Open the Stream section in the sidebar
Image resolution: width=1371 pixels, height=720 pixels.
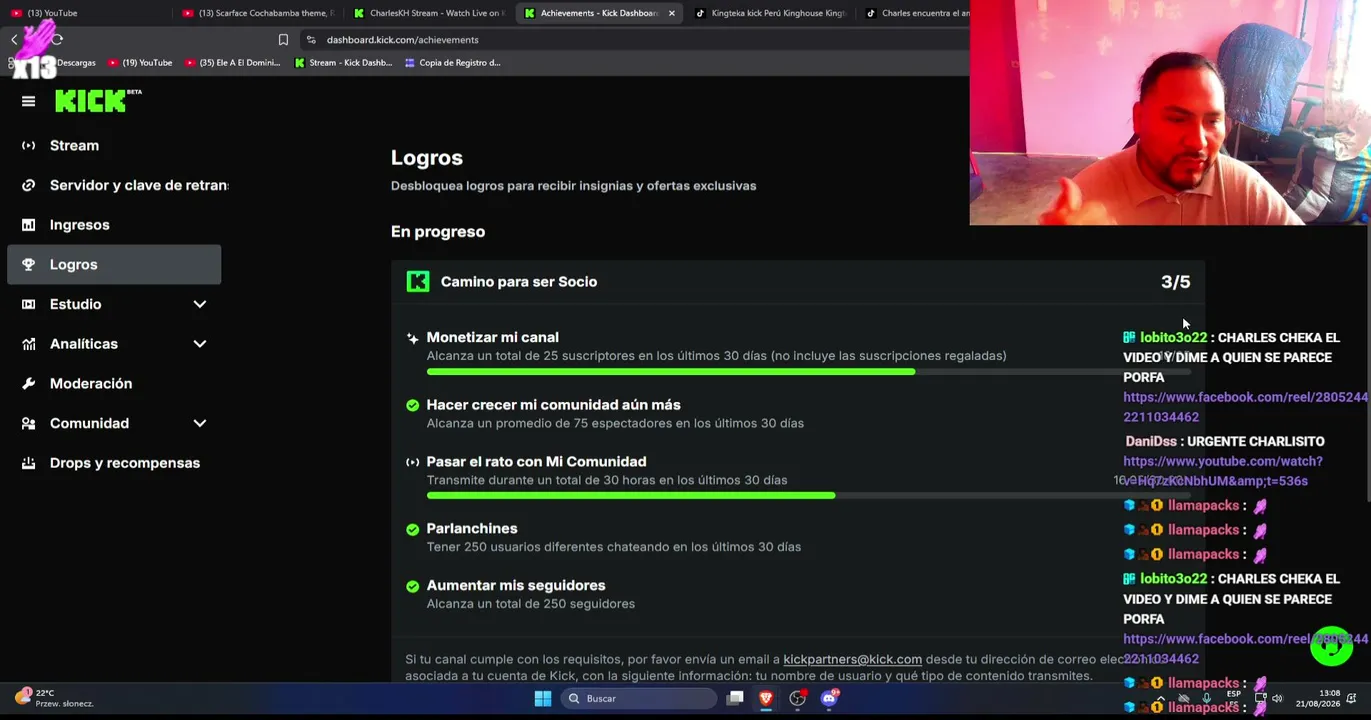tap(114, 146)
